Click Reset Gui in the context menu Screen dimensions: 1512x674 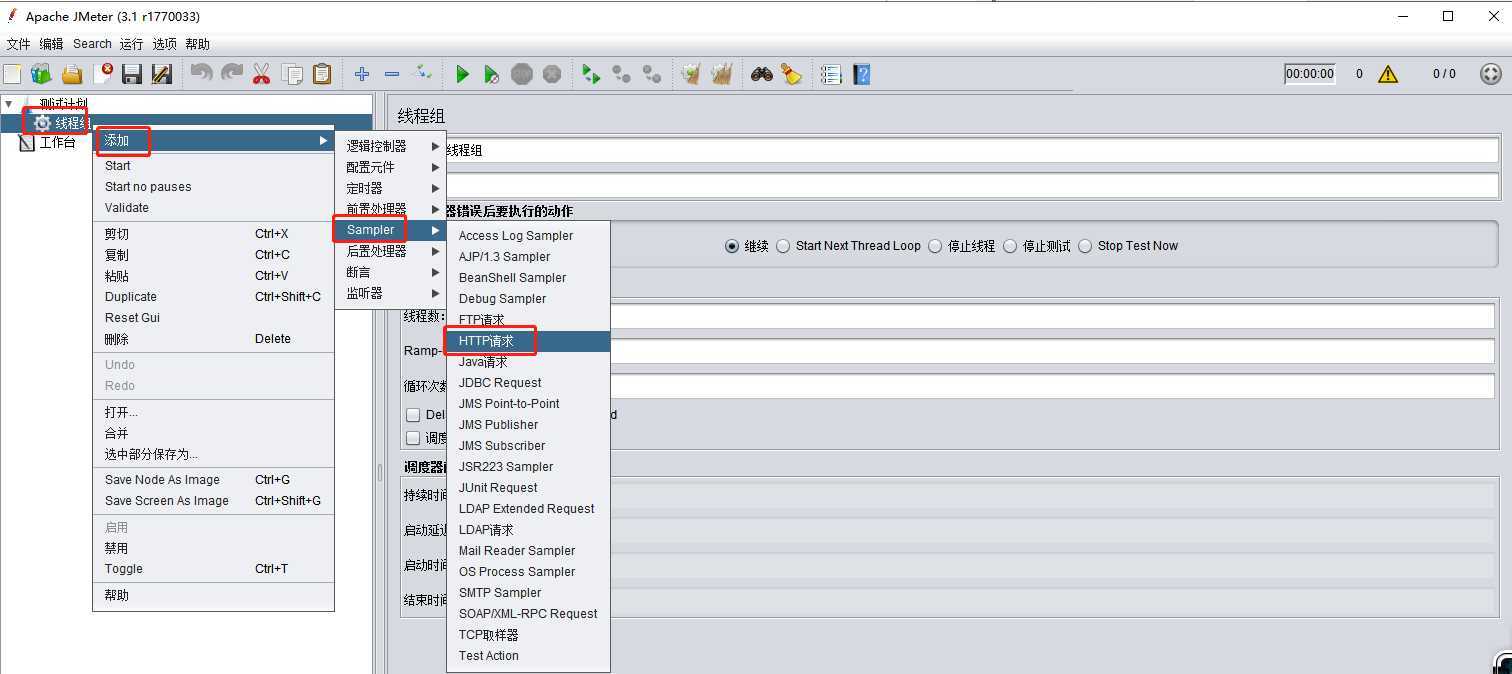(x=213, y=318)
